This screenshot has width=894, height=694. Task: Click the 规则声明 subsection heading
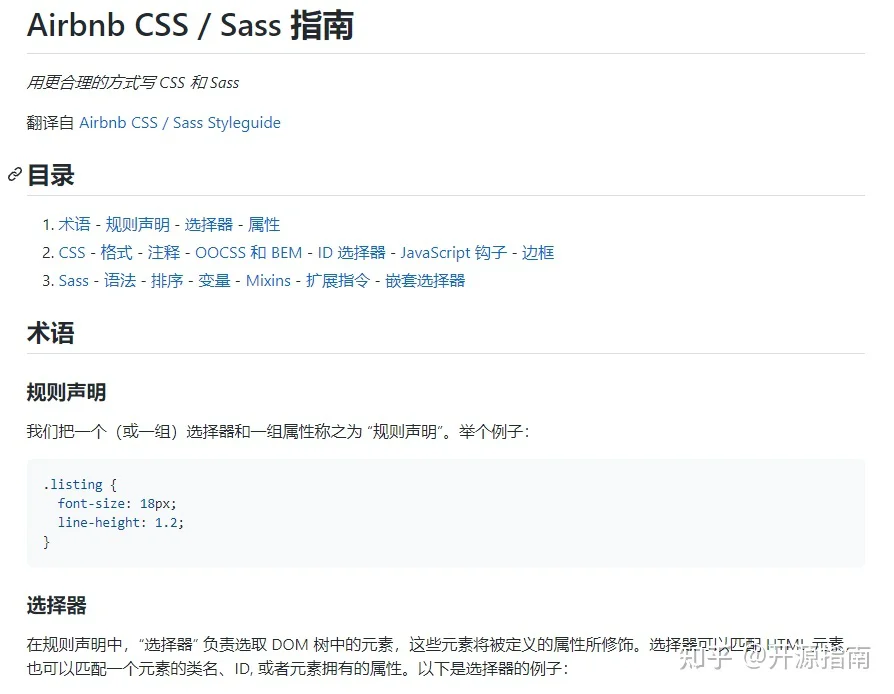point(66,392)
